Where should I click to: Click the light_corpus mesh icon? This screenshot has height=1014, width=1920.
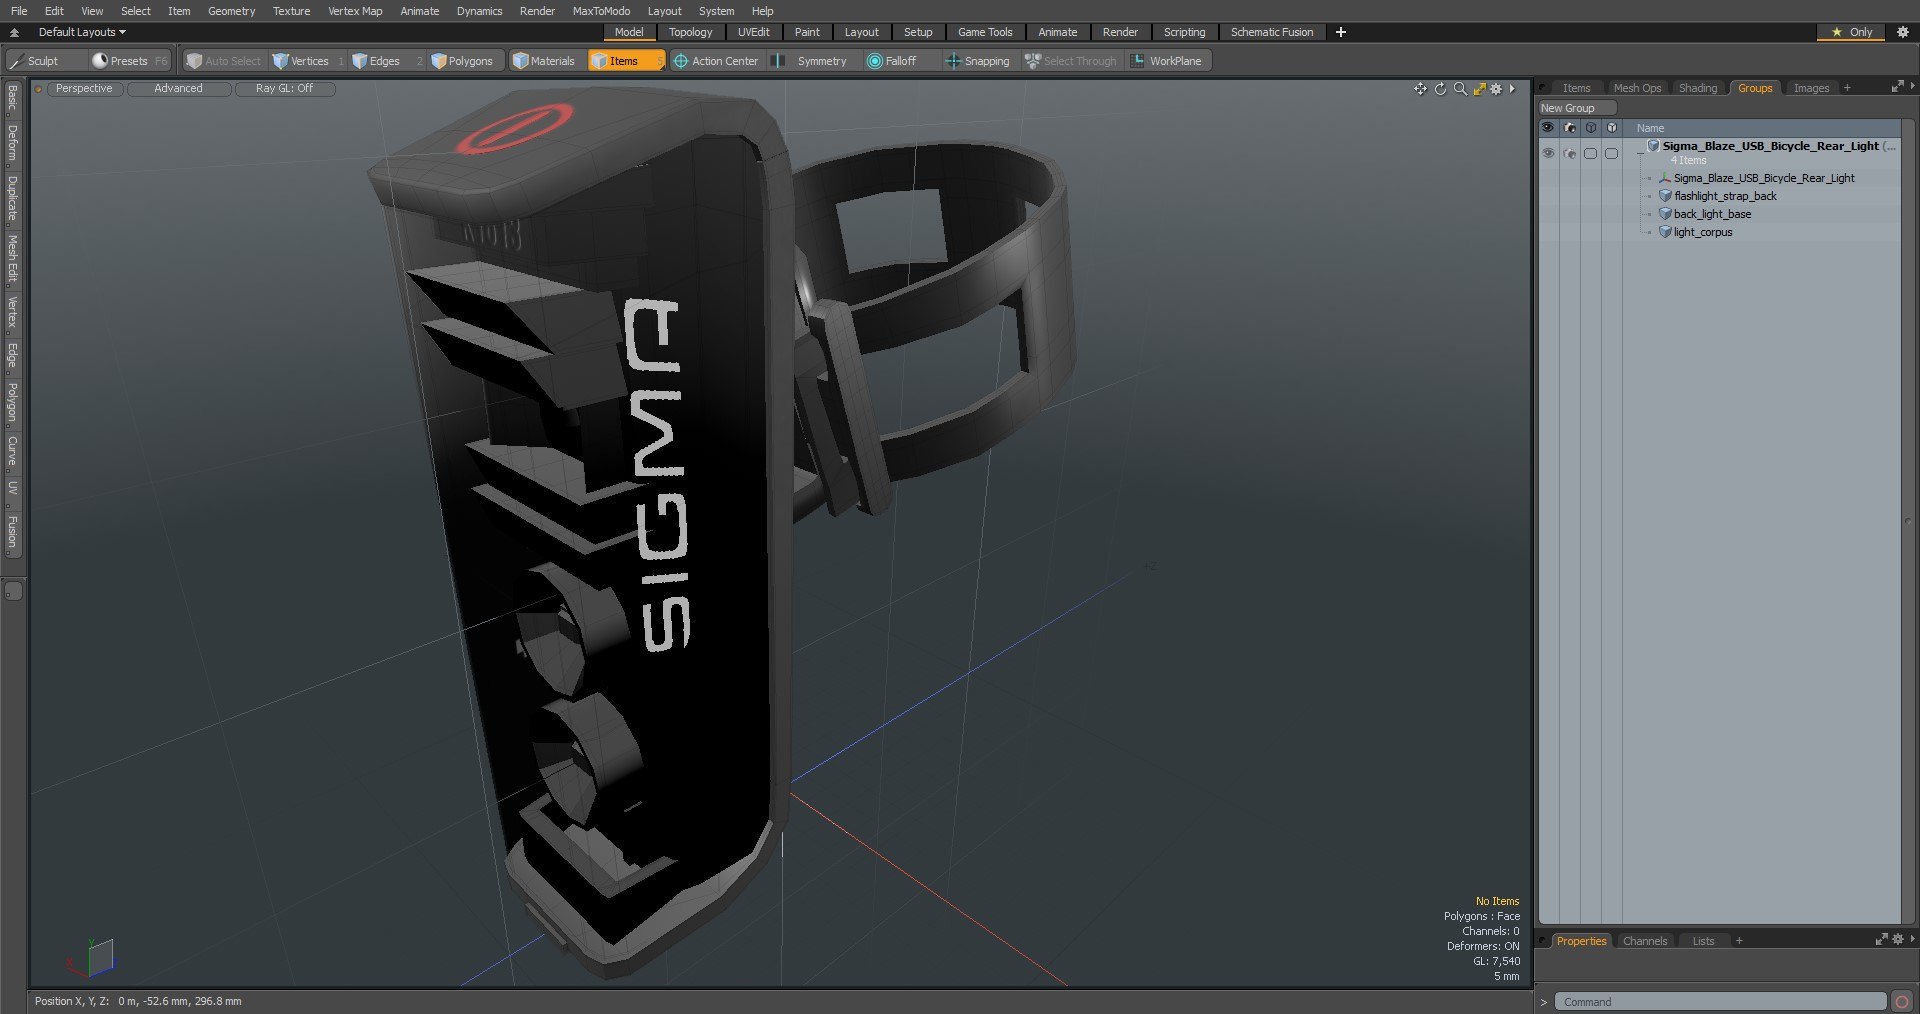point(1665,232)
